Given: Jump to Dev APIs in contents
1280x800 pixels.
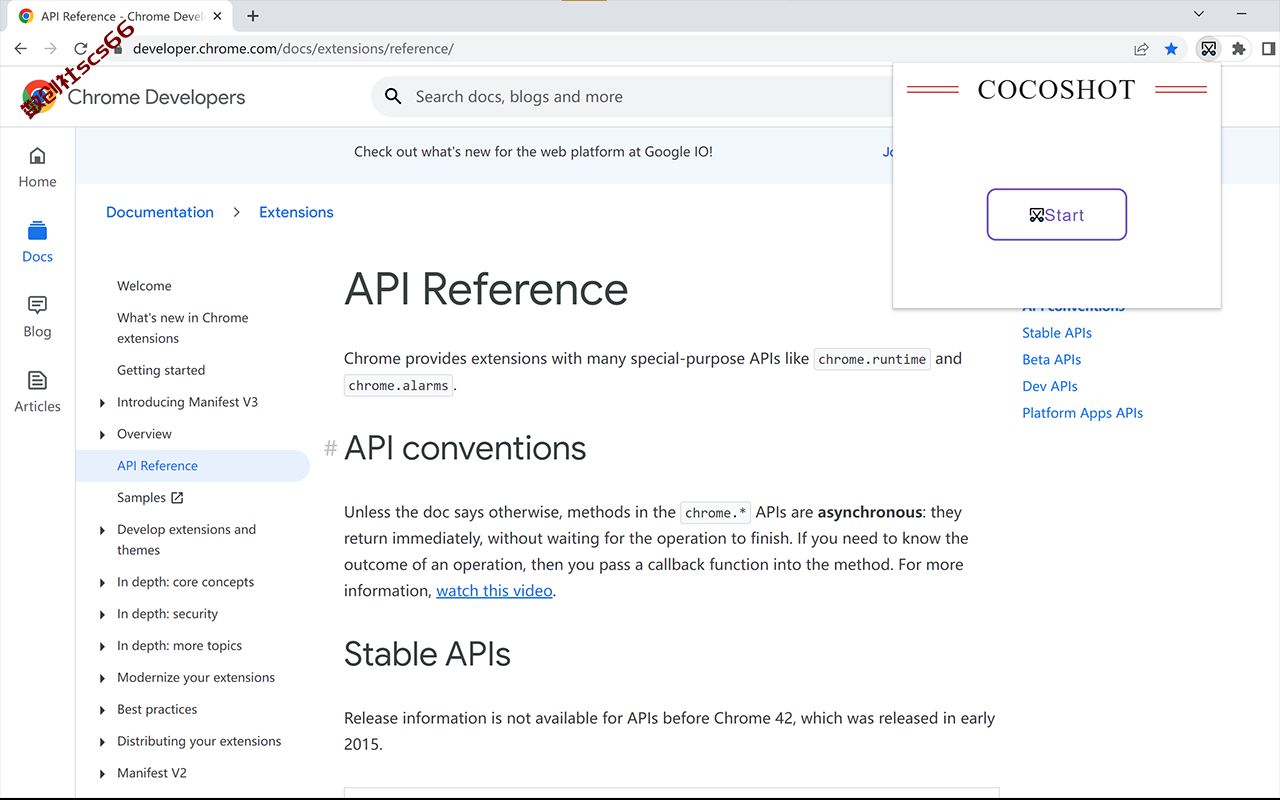Looking at the screenshot, I should [1050, 386].
